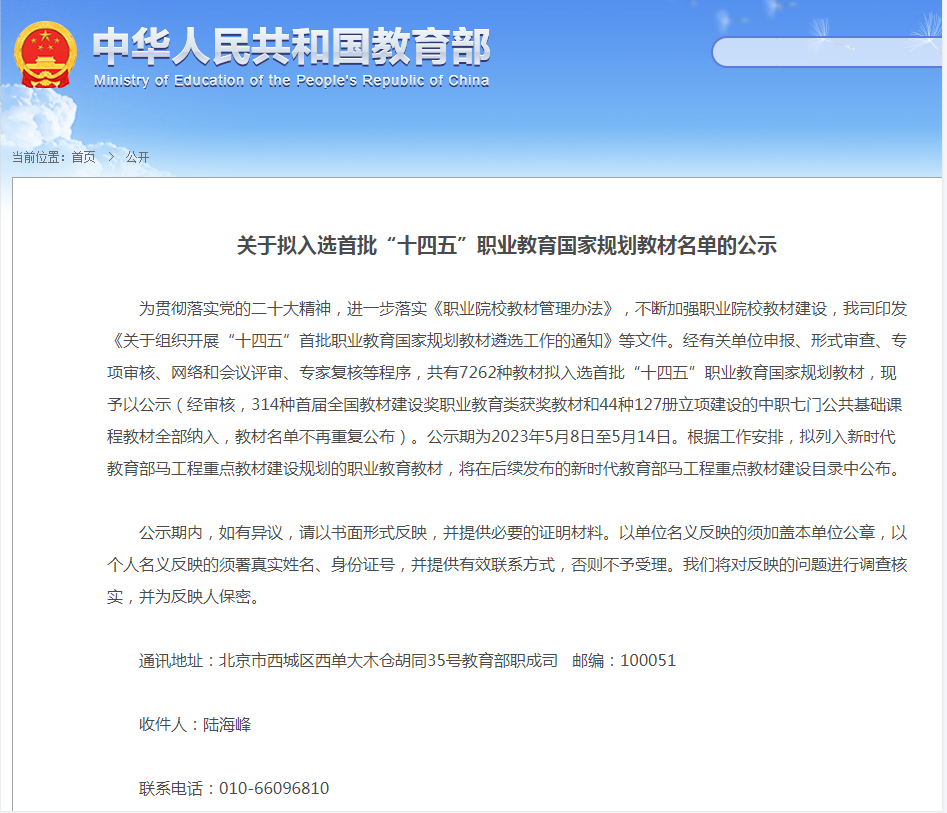Click the 当前位置 label

pos(38,157)
